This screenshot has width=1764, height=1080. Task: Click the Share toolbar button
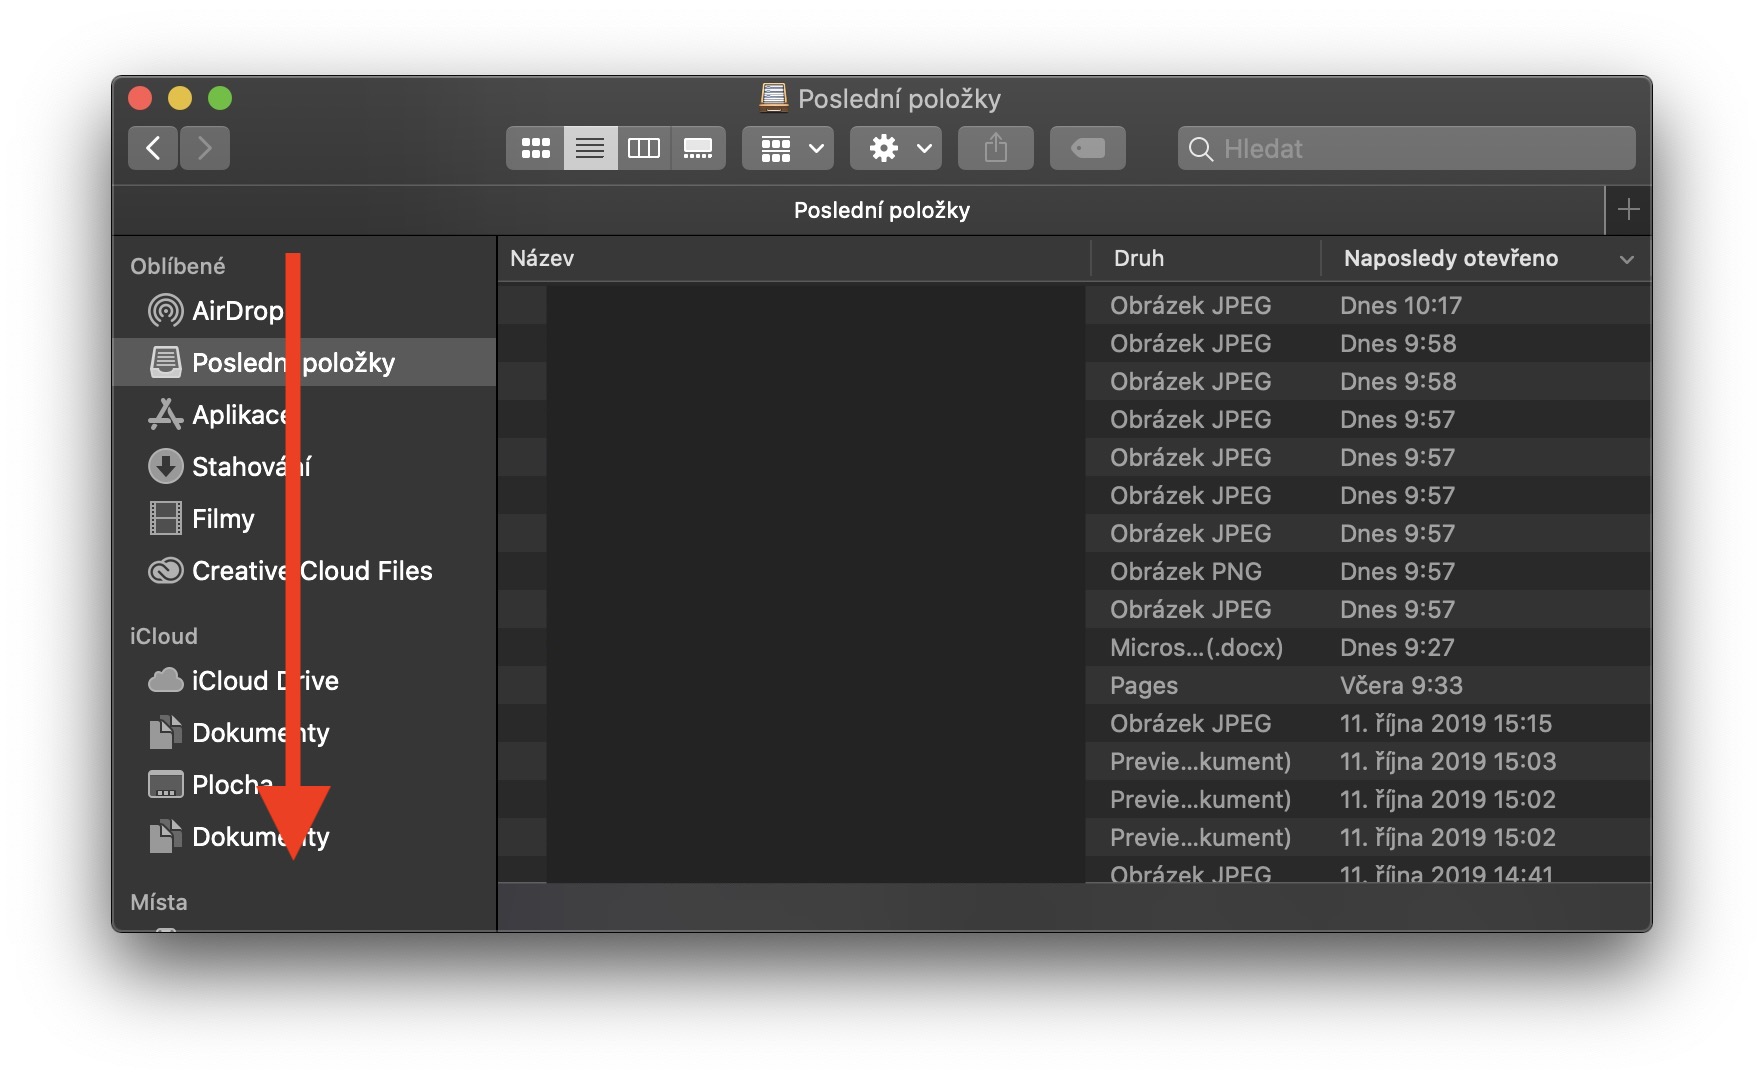pos(996,148)
